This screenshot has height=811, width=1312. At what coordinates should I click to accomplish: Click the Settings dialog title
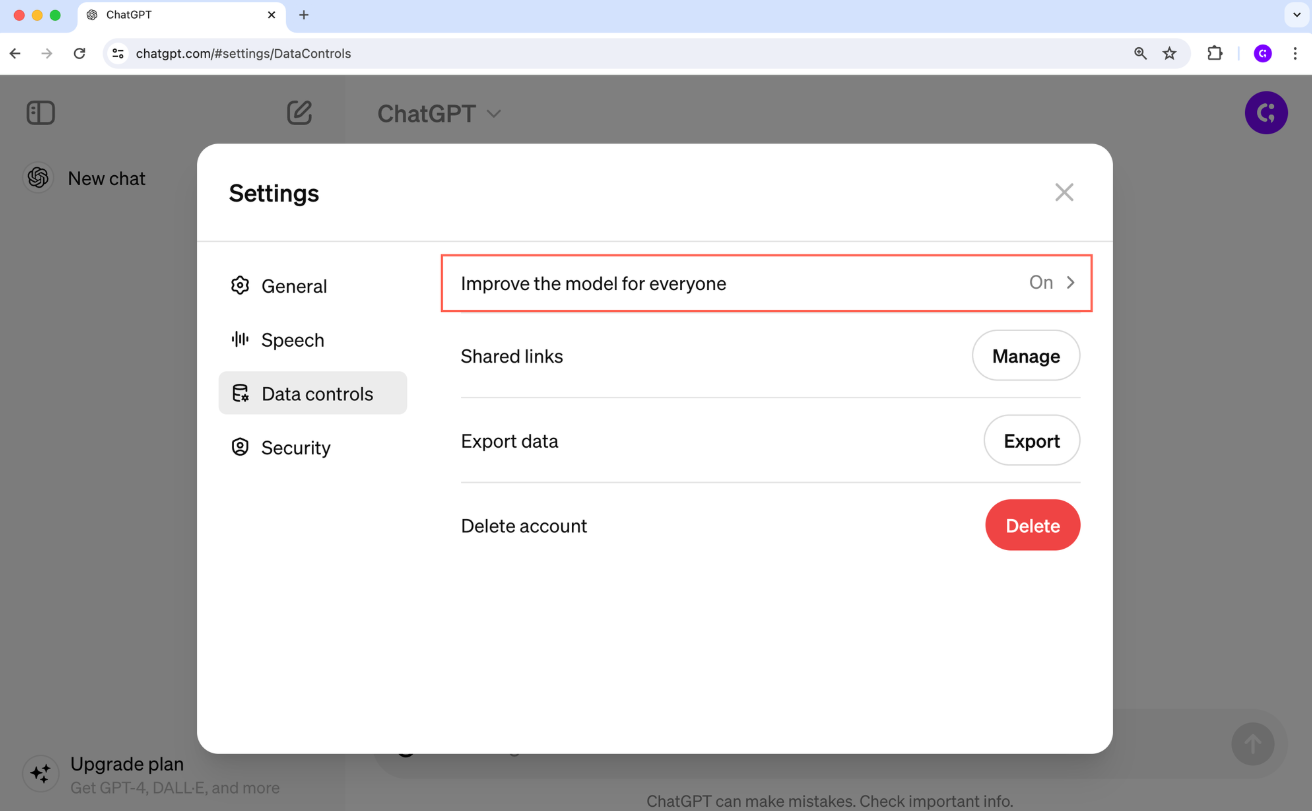[274, 193]
